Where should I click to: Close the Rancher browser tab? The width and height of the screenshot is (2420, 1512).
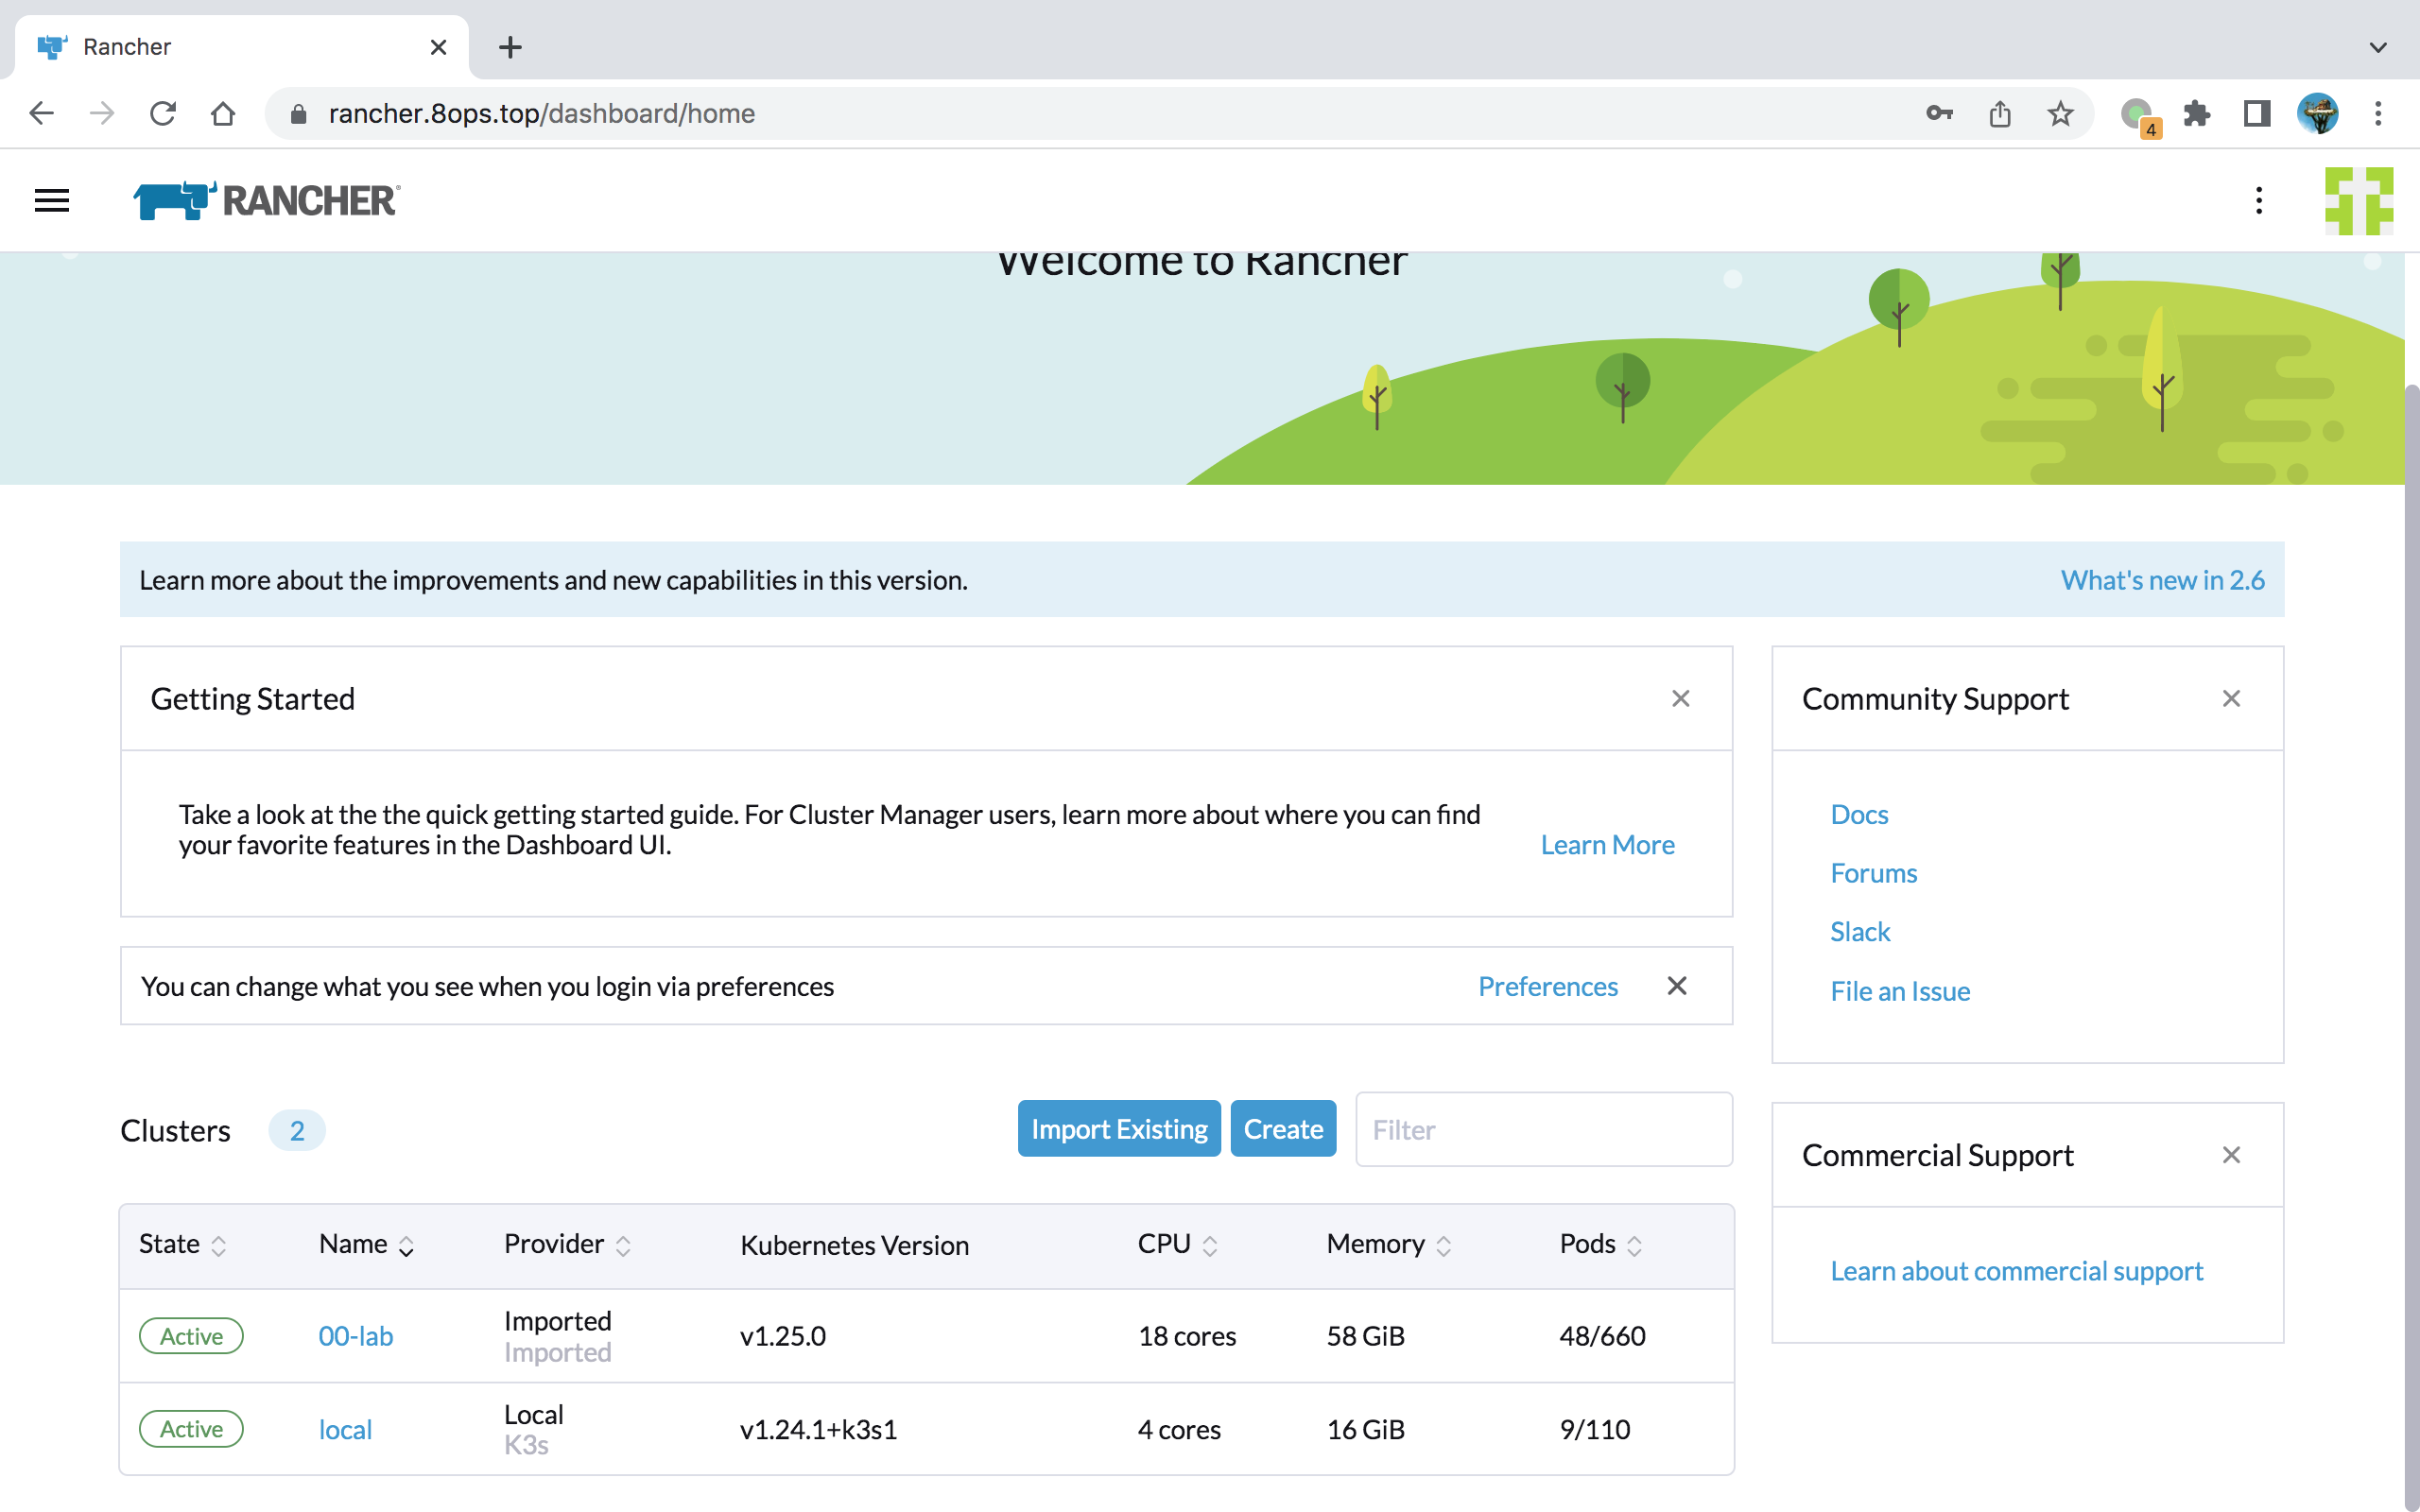pyautogui.click(x=438, y=47)
